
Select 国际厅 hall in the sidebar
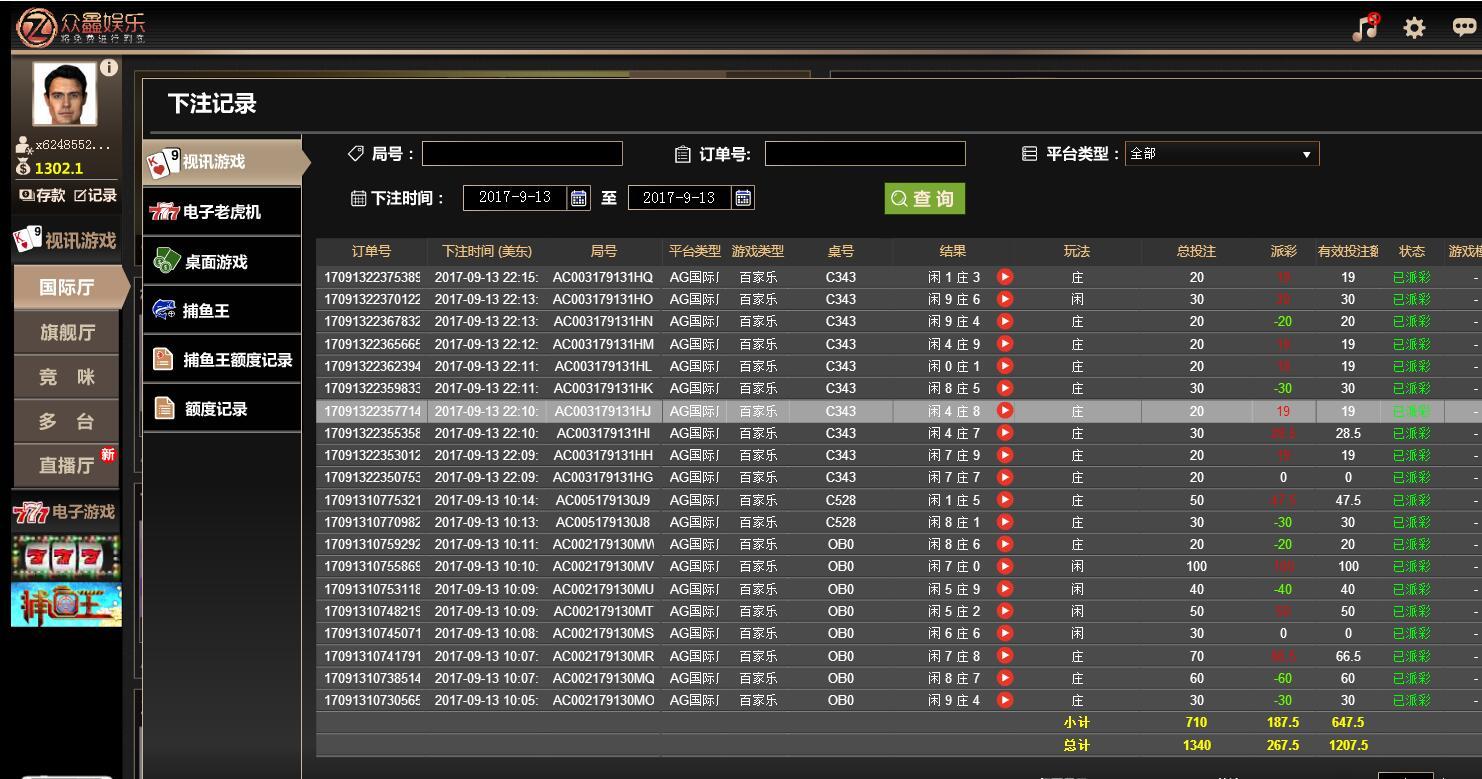tap(66, 288)
